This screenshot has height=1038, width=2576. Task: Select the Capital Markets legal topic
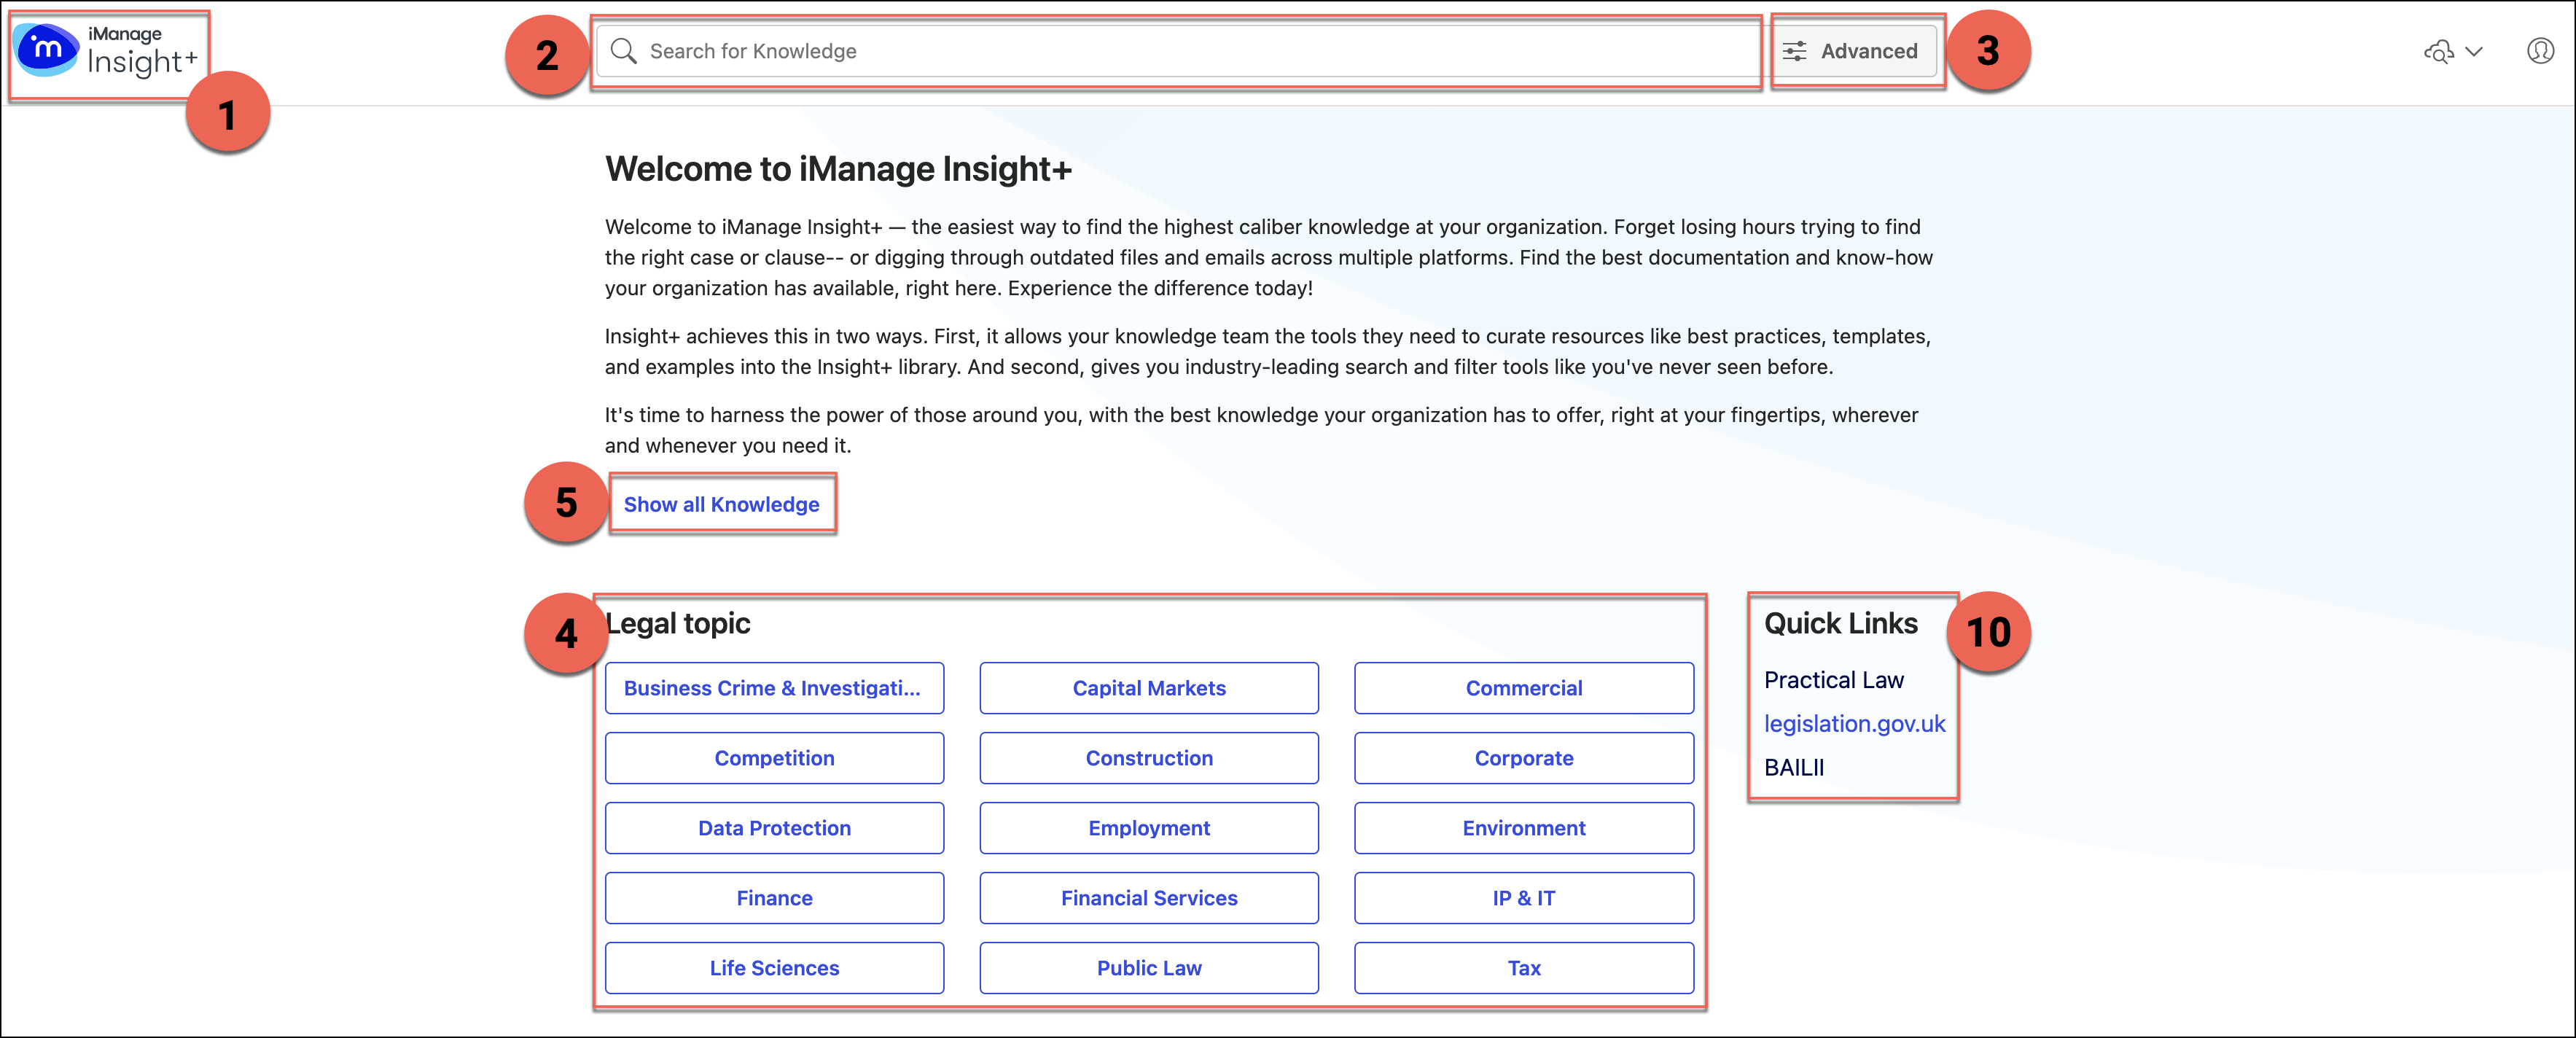click(x=1148, y=688)
